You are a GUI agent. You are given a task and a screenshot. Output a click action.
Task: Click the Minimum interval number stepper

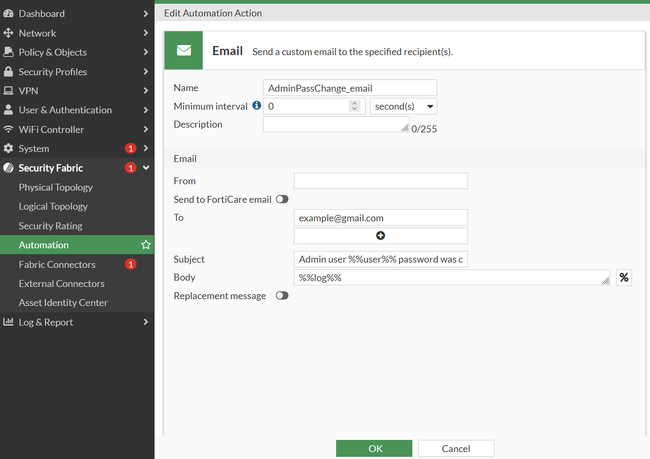(x=354, y=106)
